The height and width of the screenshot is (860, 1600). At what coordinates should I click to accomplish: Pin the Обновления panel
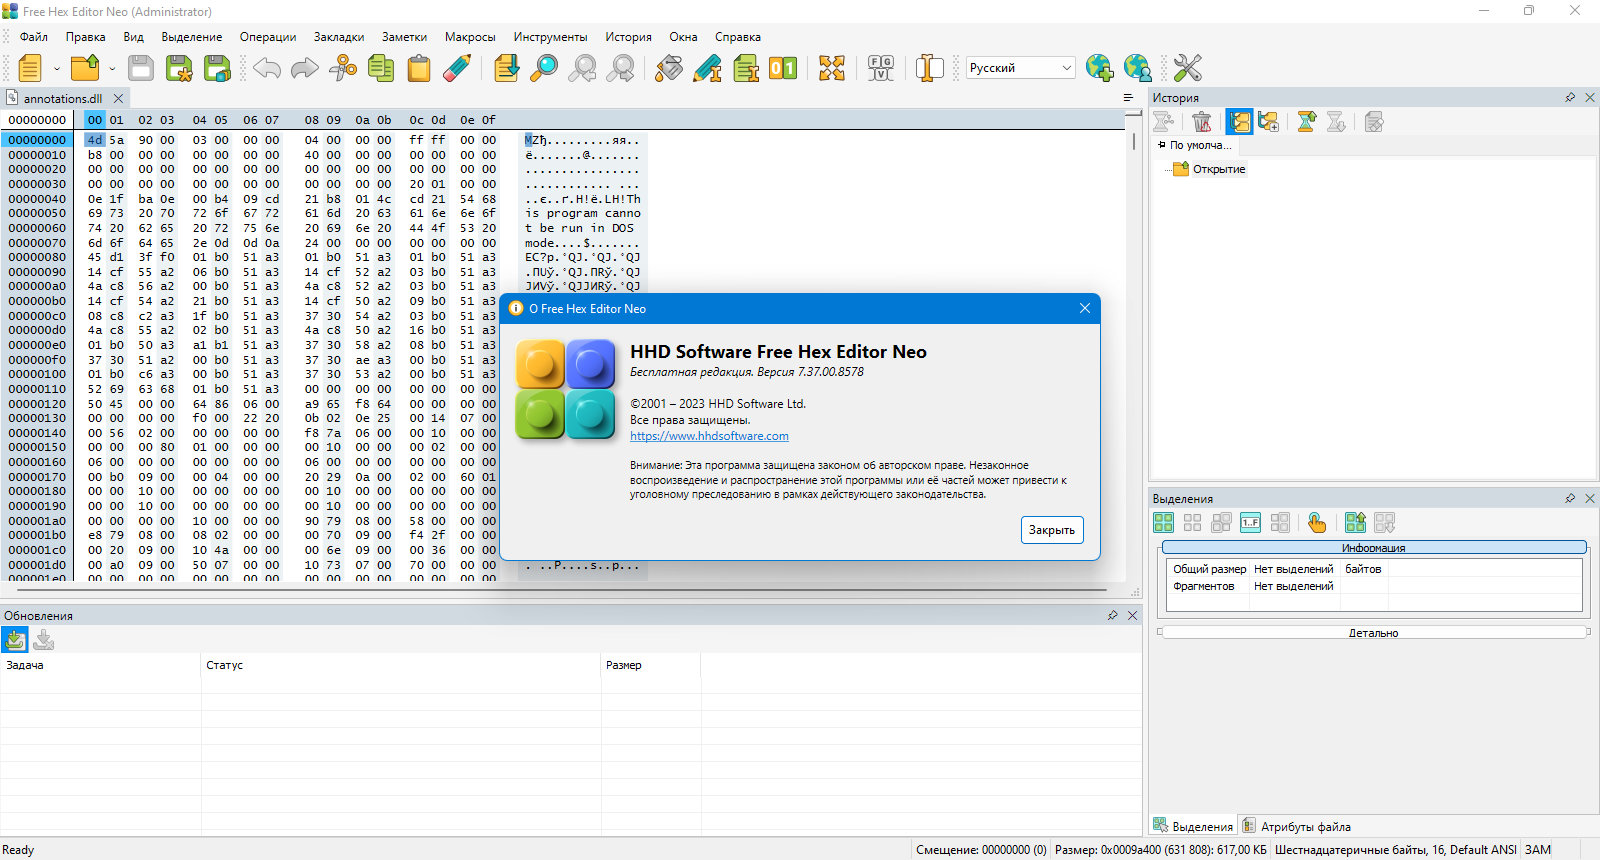click(1112, 615)
